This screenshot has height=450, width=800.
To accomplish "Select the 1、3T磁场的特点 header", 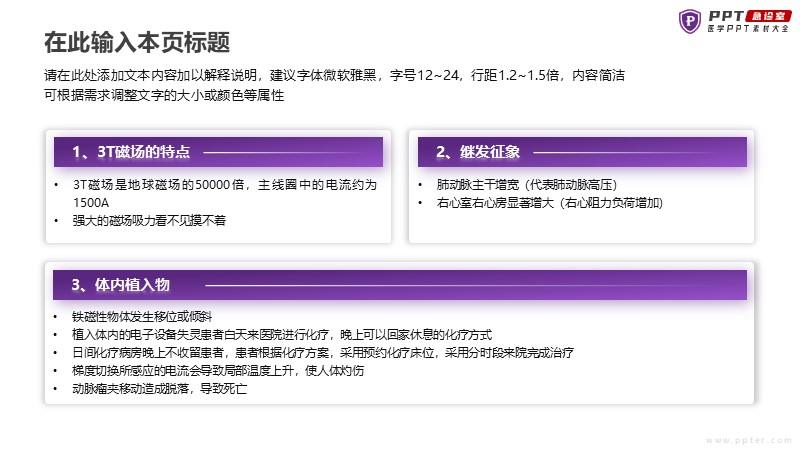I will (x=131, y=152).
